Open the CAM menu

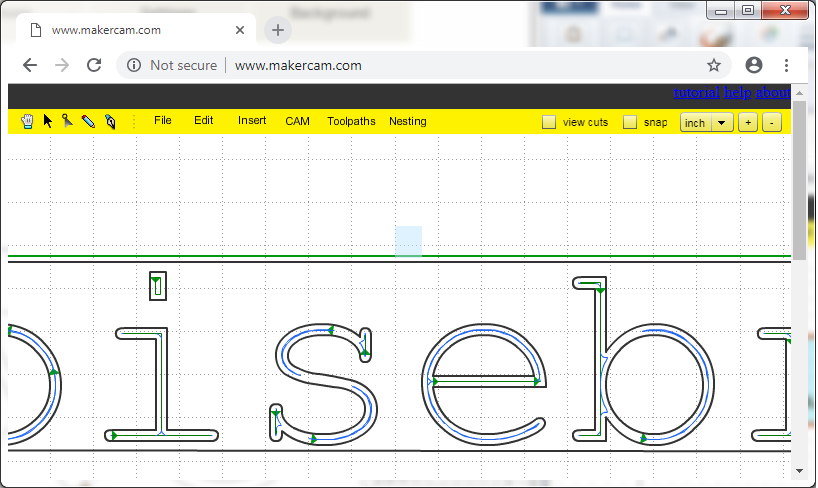tap(297, 121)
